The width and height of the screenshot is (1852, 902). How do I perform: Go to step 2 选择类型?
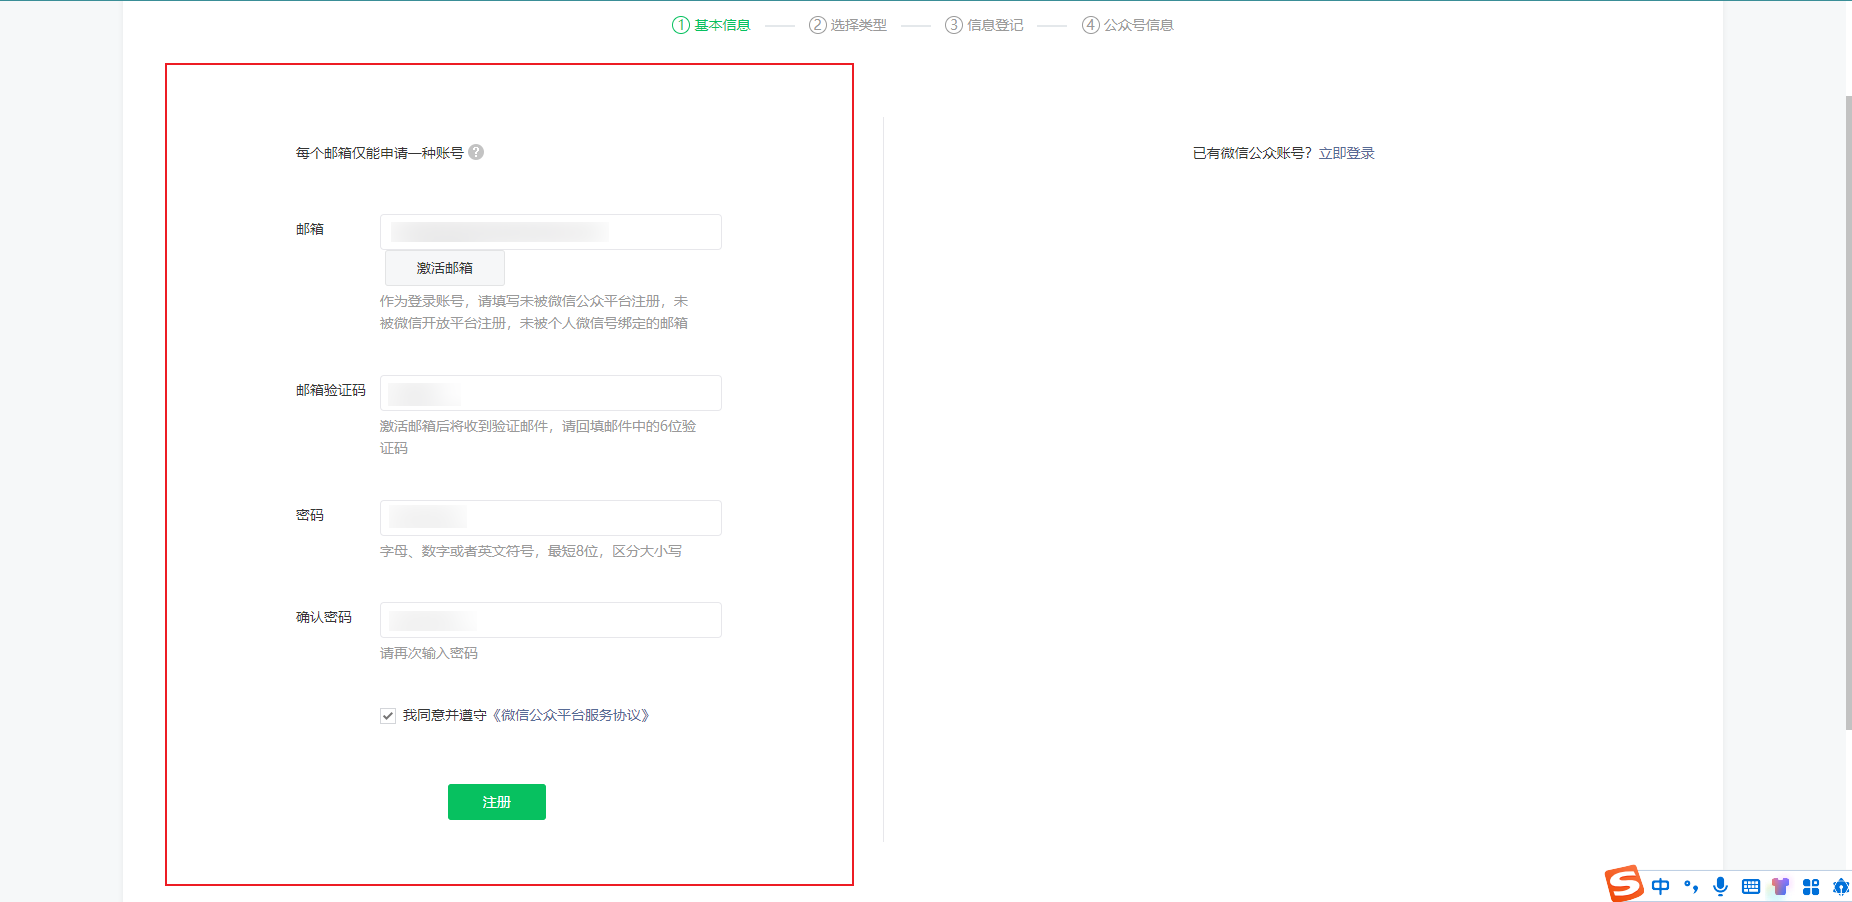click(848, 25)
